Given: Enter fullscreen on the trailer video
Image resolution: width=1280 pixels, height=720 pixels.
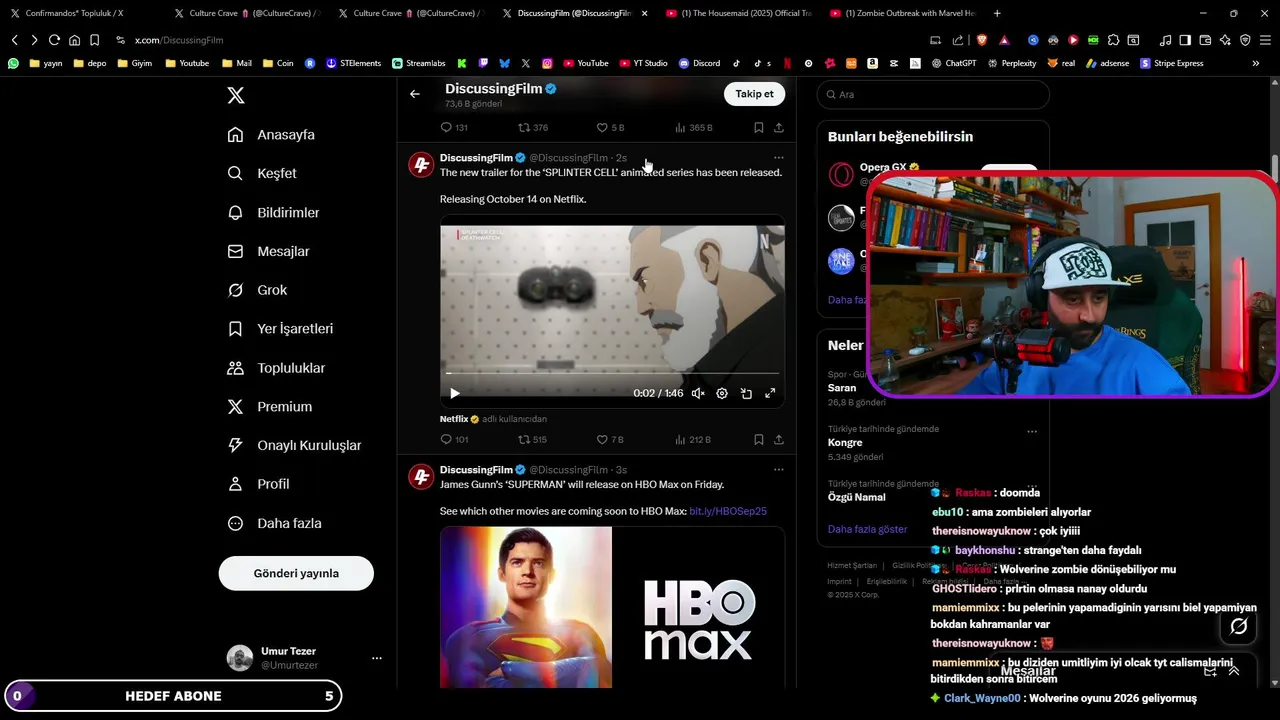Looking at the screenshot, I should (x=770, y=394).
